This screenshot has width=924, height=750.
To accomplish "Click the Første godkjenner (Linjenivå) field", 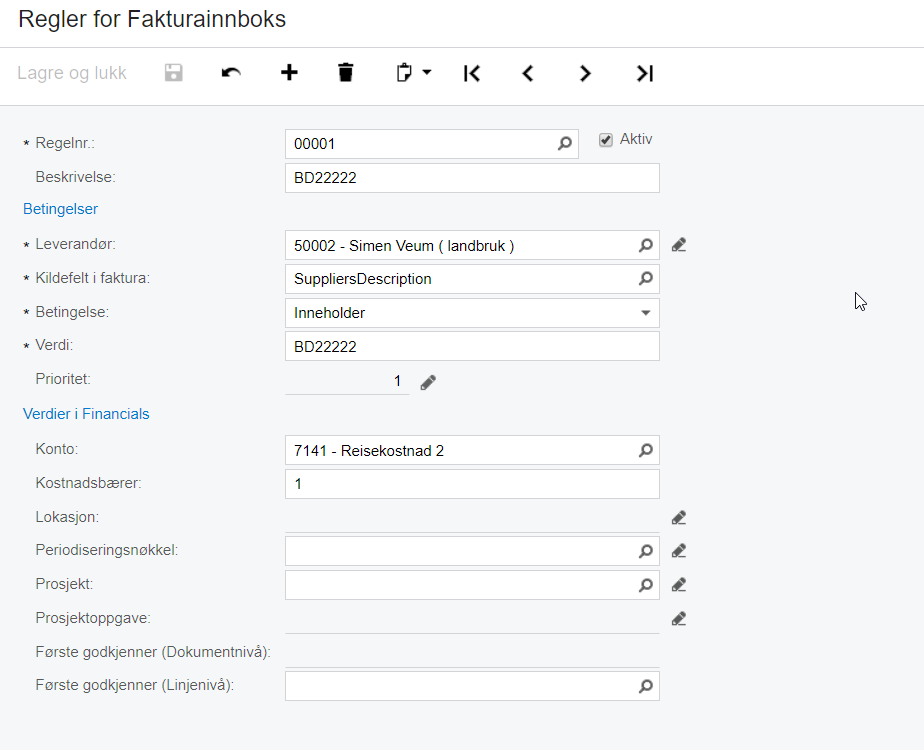I will 472,686.
